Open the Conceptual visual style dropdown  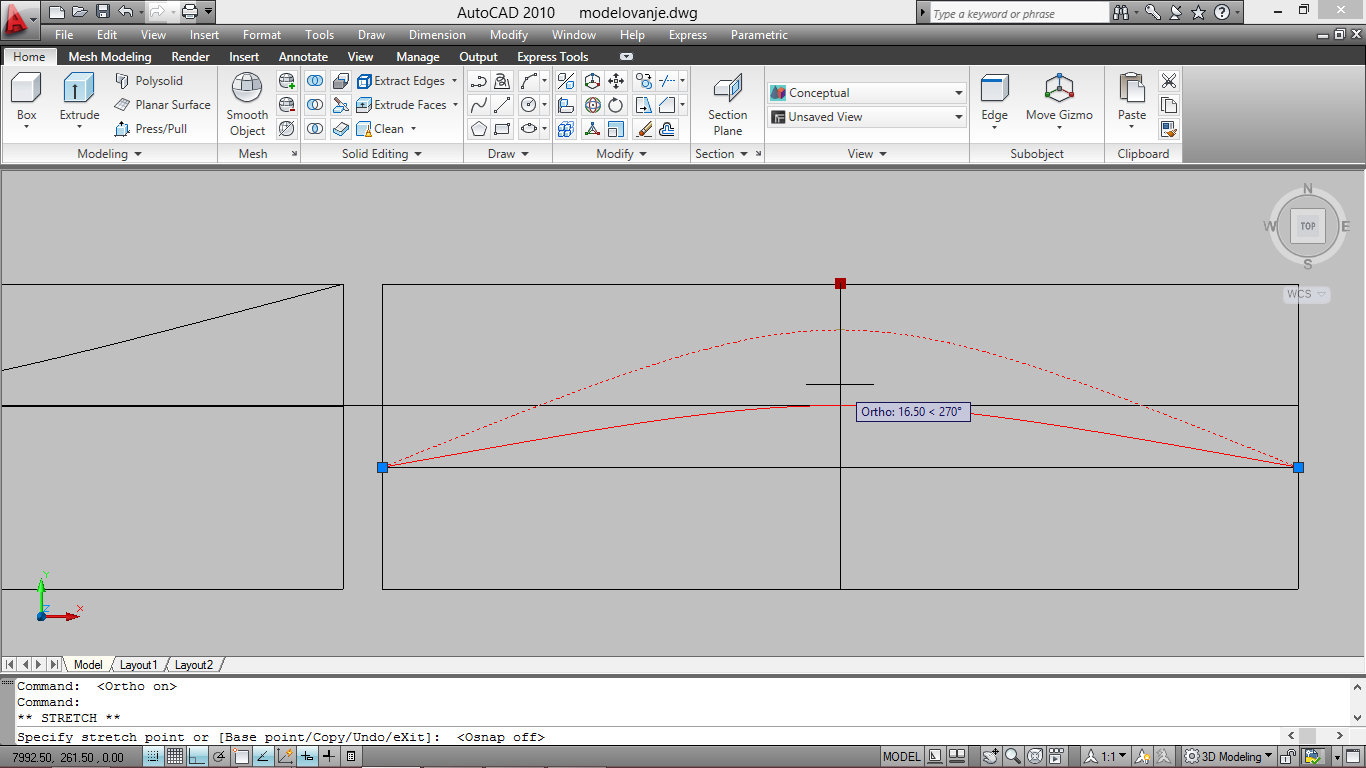pyautogui.click(x=866, y=93)
